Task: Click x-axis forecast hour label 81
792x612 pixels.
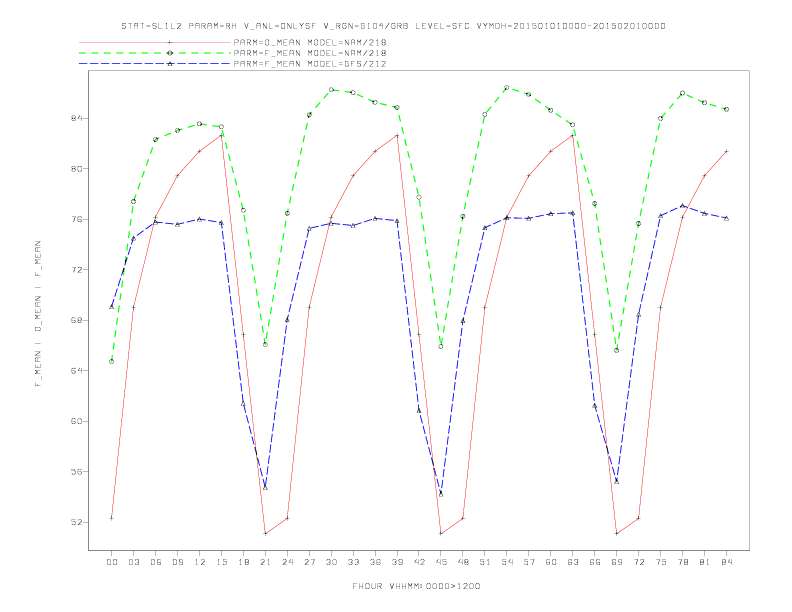Action: 705,562
